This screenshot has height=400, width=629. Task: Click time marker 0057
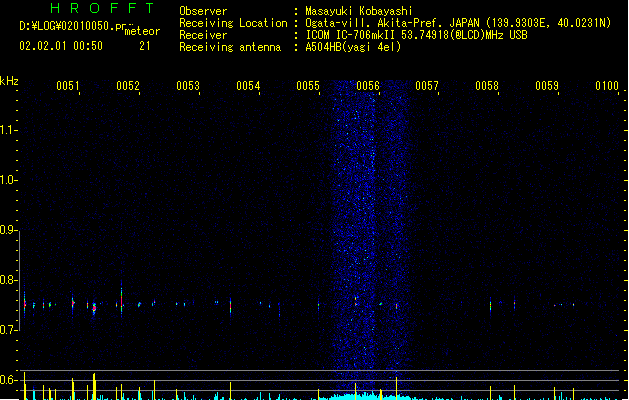click(427, 86)
